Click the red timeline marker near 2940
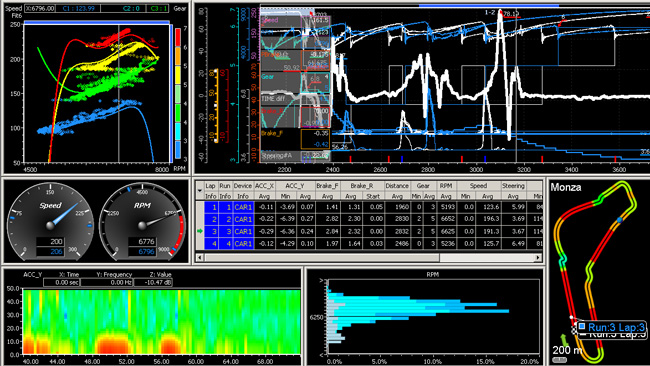Image resolution: width=650 pixels, height=366 pixels. (x=462, y=159)
